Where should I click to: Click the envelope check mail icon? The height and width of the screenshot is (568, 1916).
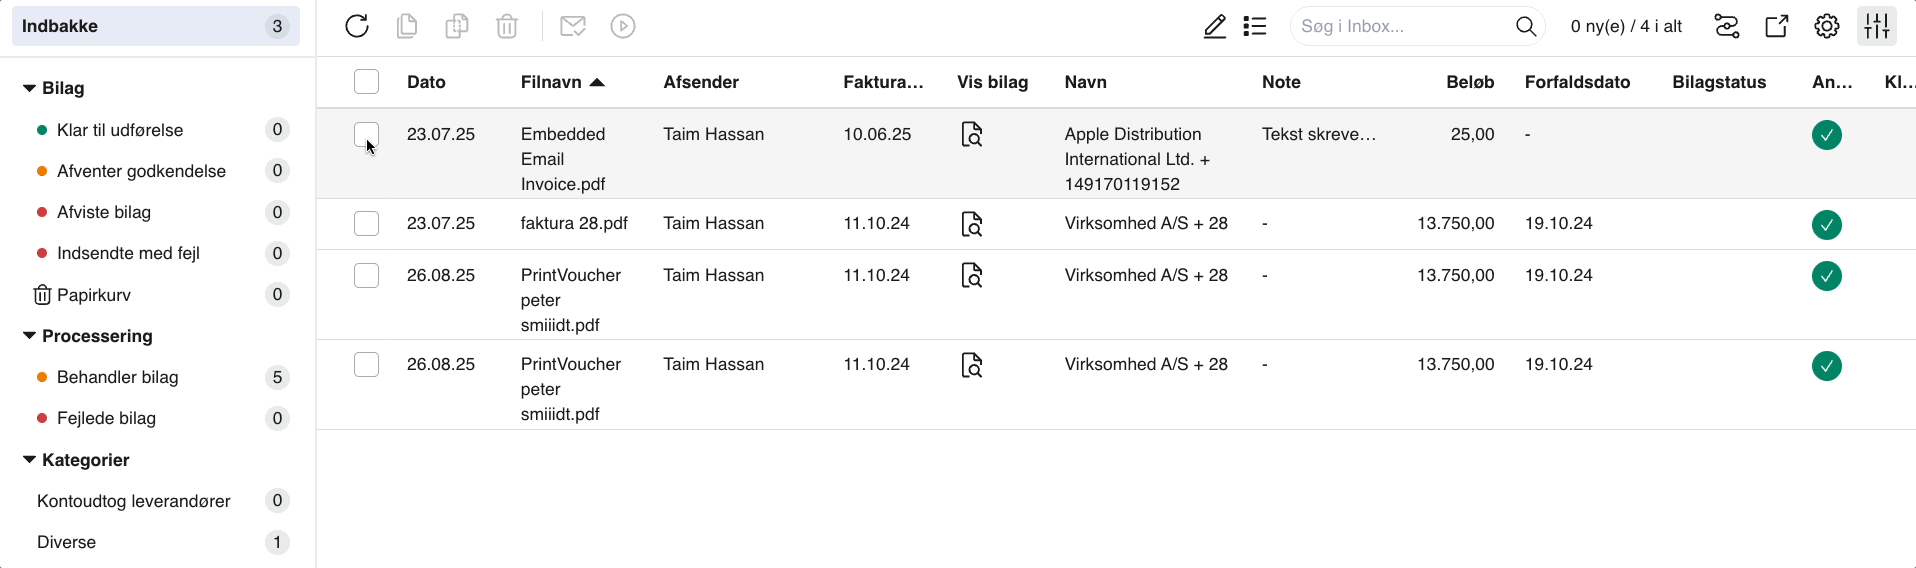(x=573, y=26)
